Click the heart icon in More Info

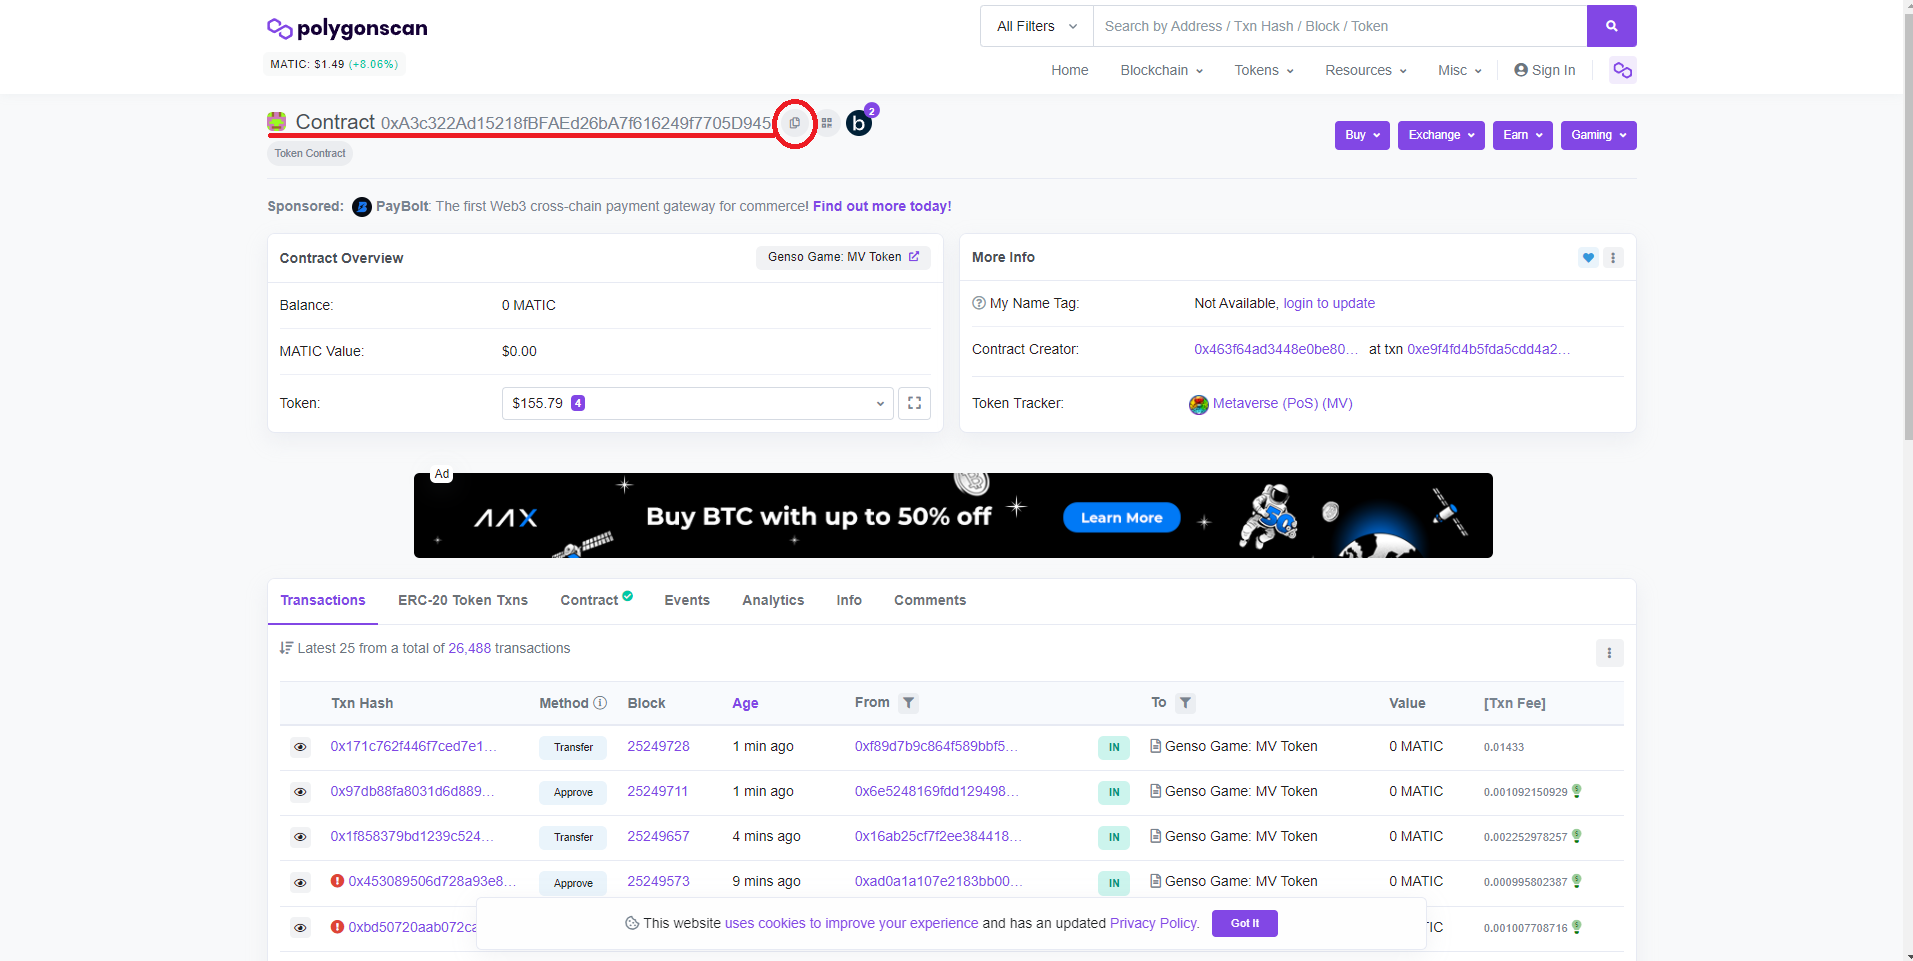1588,258
